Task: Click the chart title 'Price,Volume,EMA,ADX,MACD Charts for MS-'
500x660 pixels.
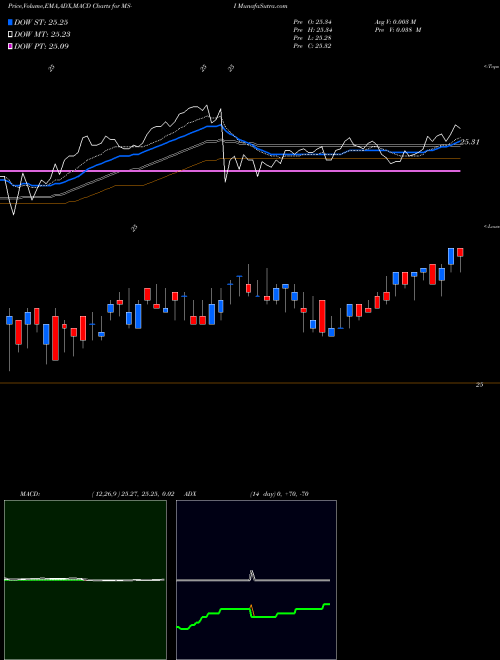Action: click(x=70, y=6)
